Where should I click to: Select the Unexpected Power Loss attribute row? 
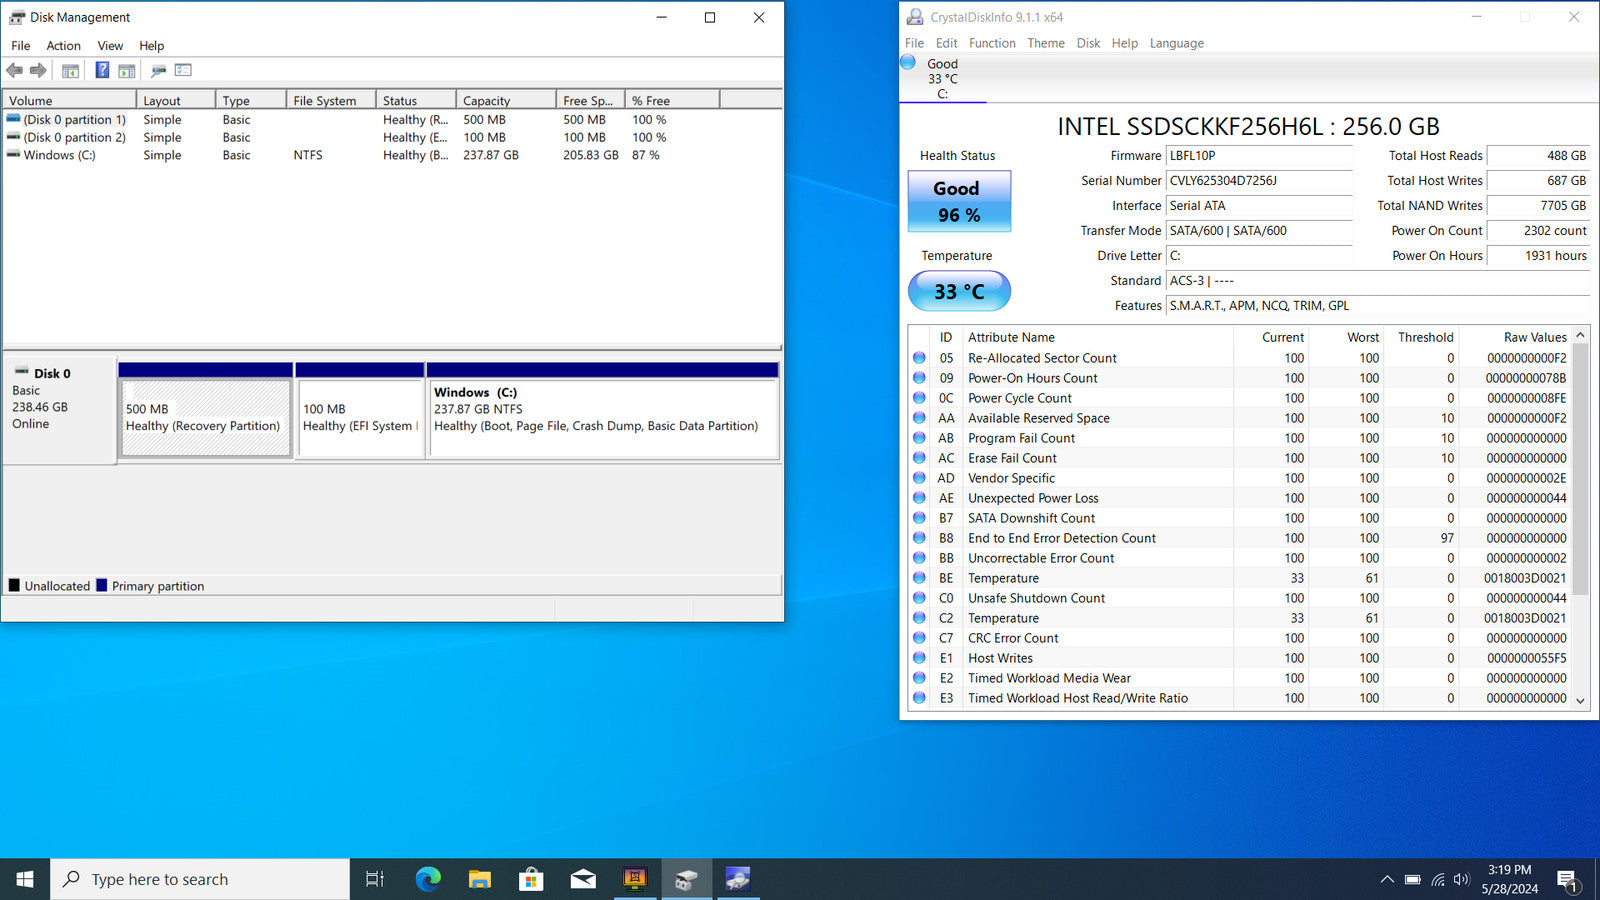coord(1240,498)
